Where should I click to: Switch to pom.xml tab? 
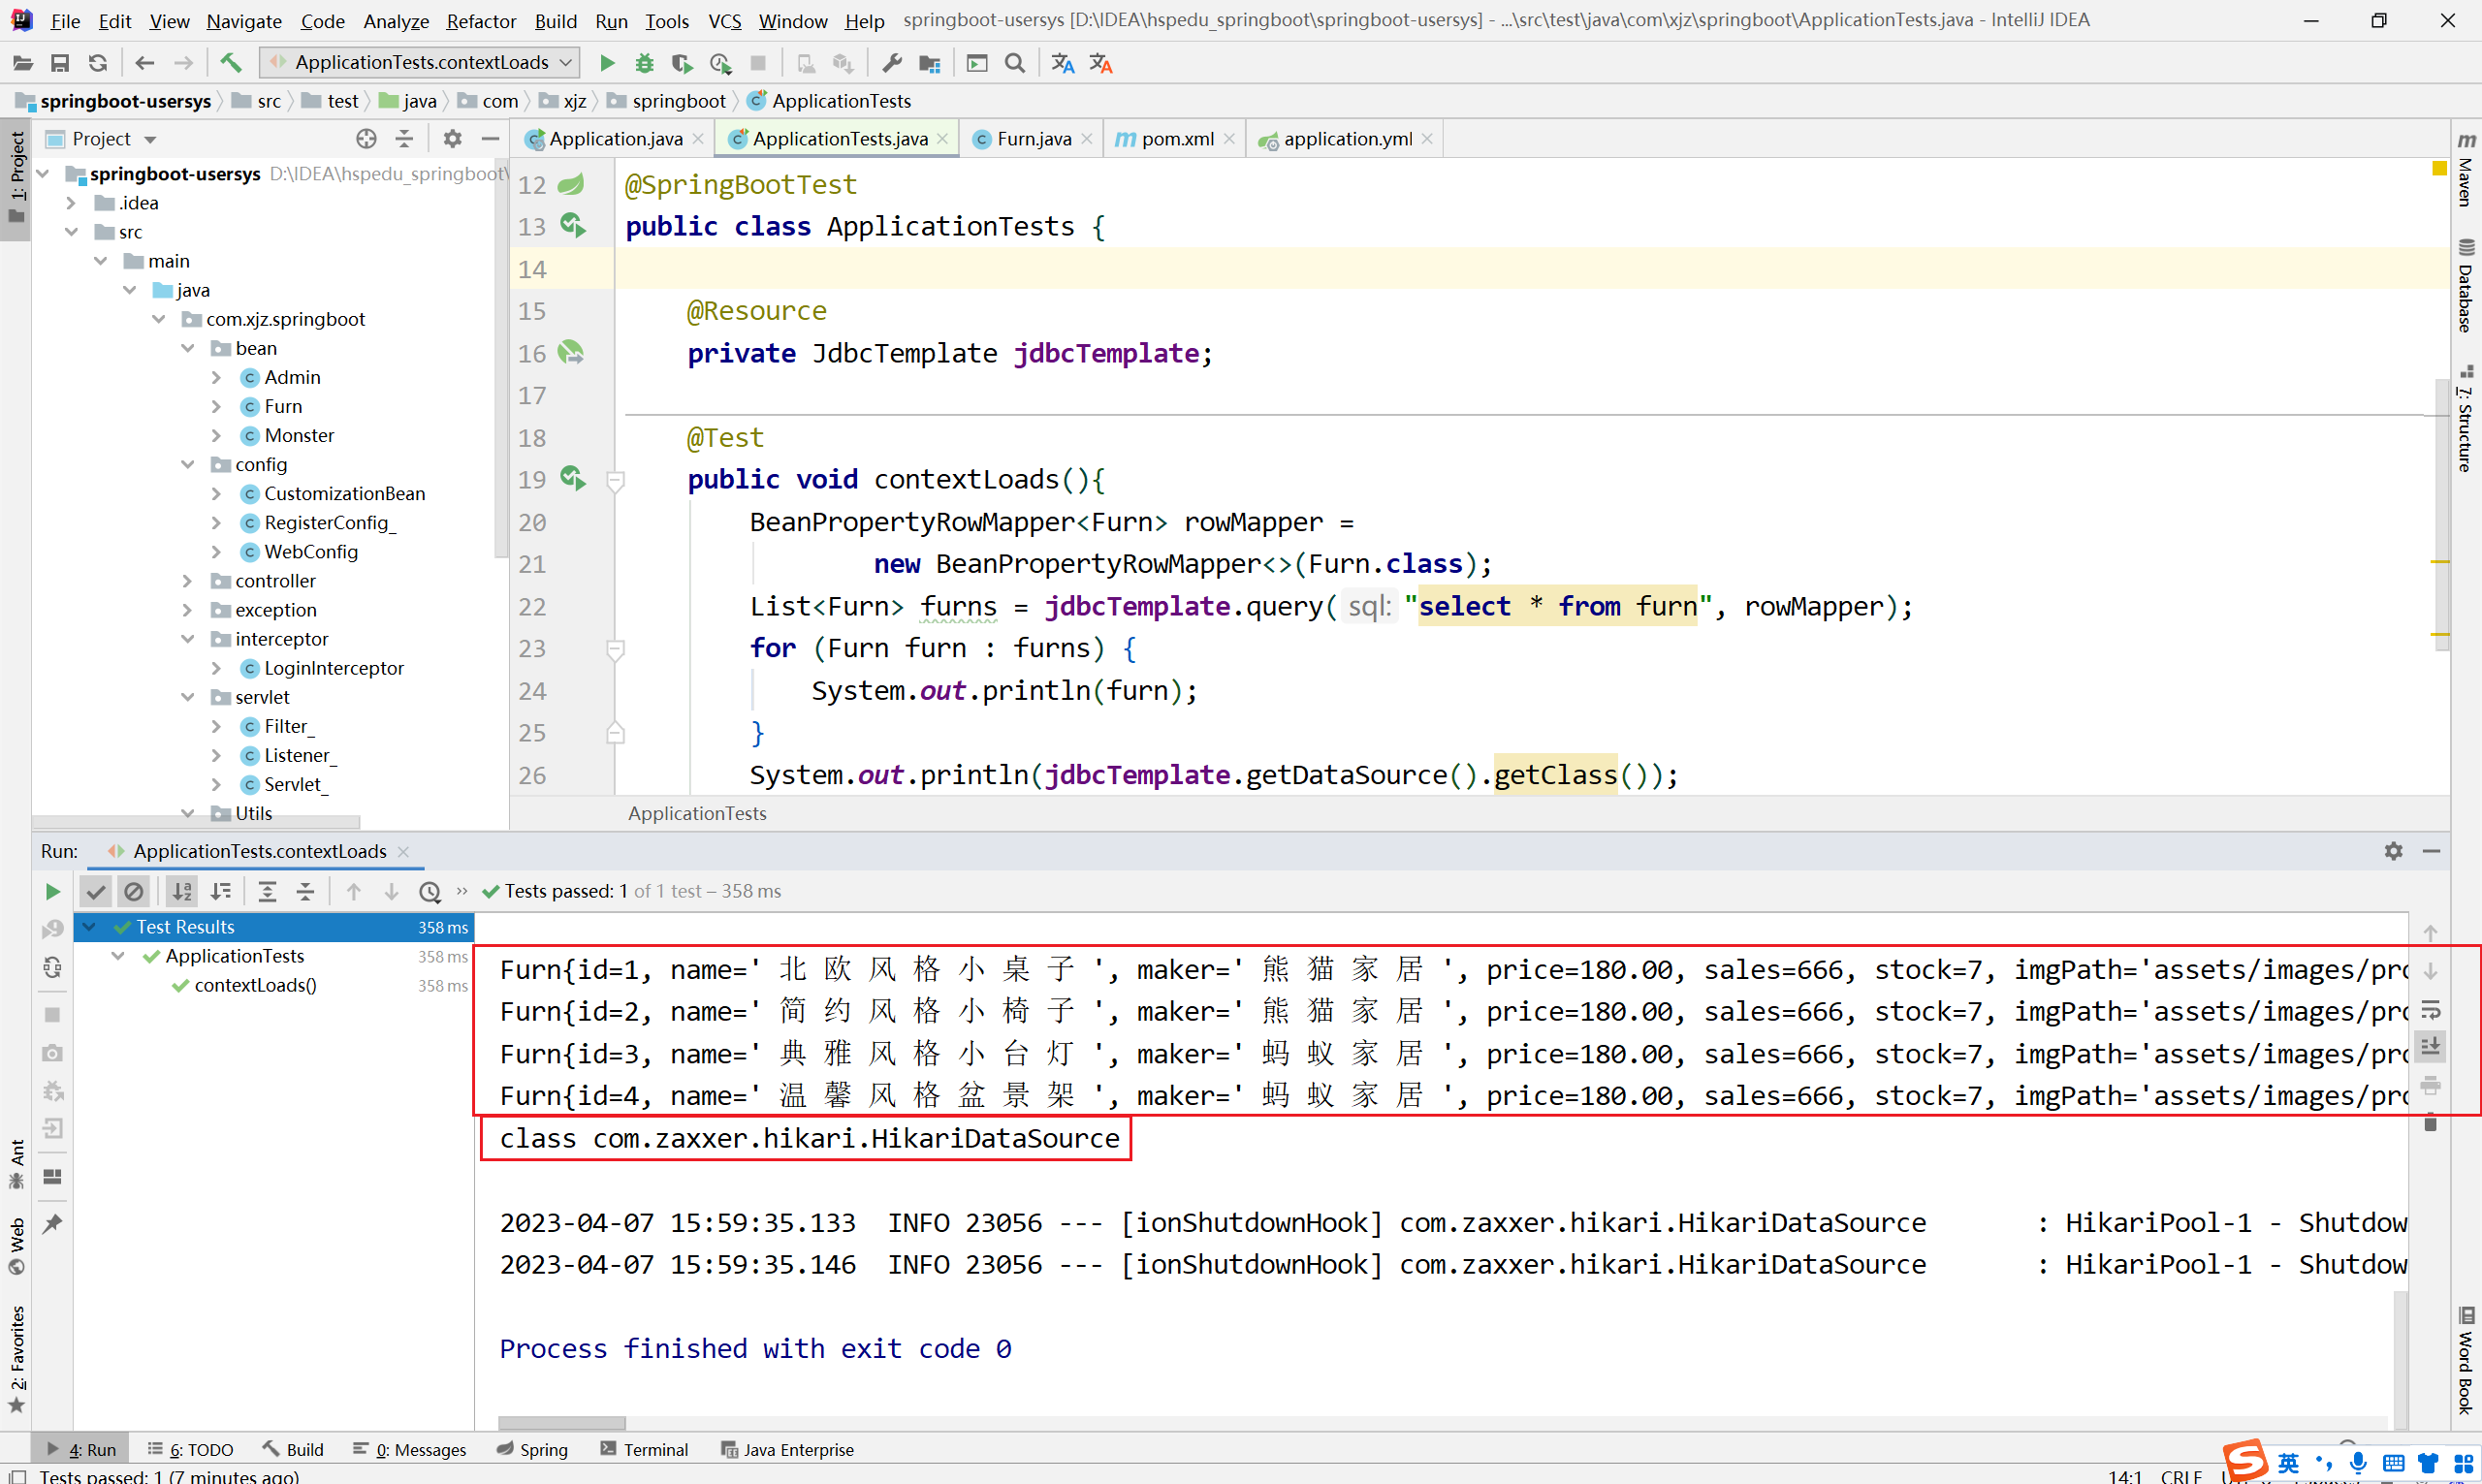coord(1177,139)
